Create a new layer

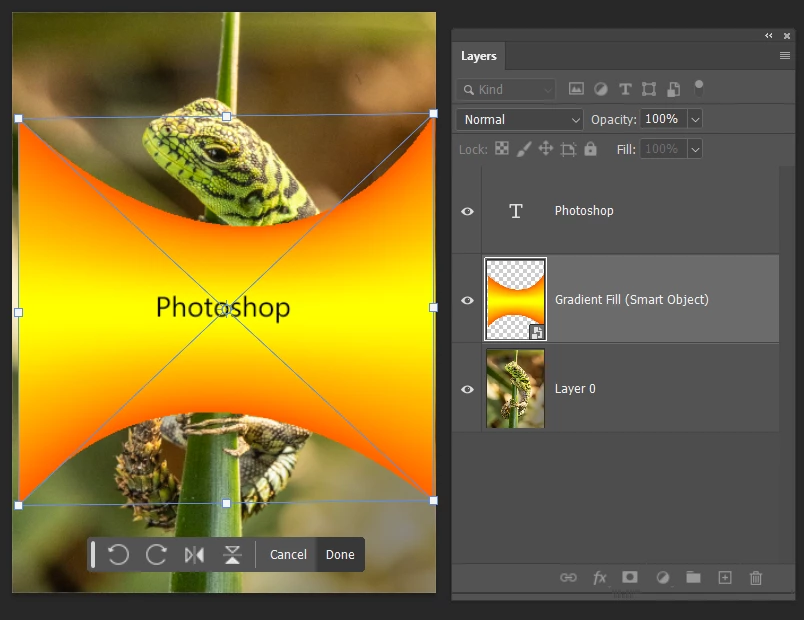pyautogui.click(x=725, y=578)
